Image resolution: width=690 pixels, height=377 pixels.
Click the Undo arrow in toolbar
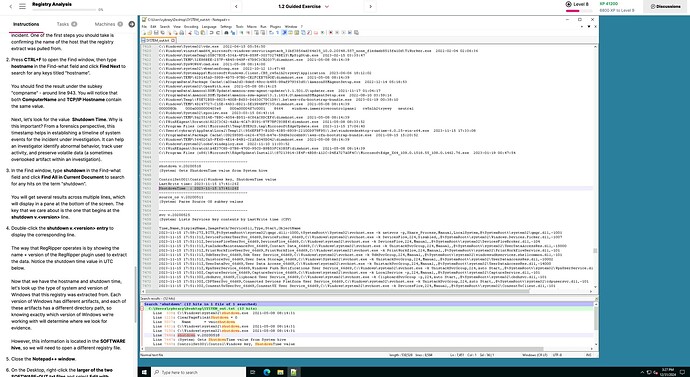pyautogui.click(x=212, y=33)
